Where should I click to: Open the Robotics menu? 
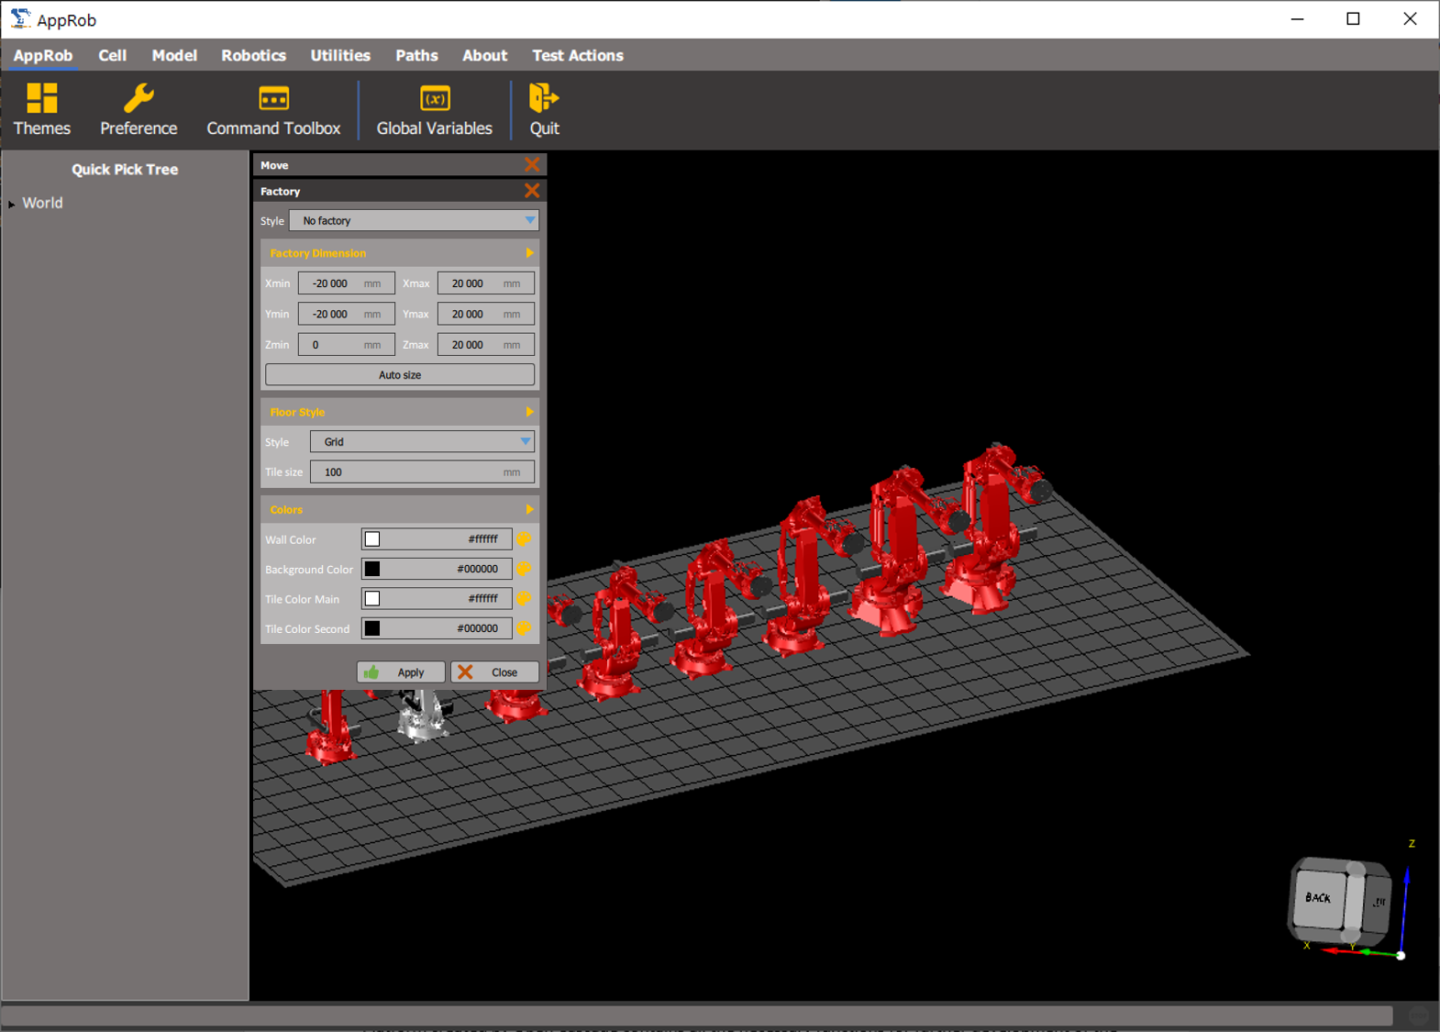253,56
